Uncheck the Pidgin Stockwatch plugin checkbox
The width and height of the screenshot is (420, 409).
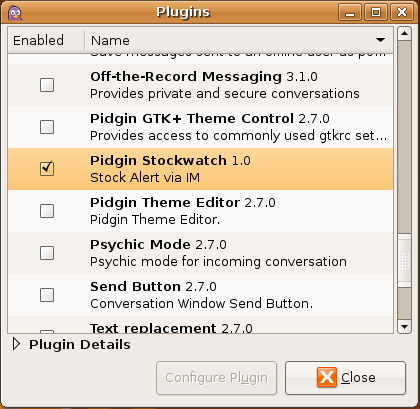click(47, 169)
